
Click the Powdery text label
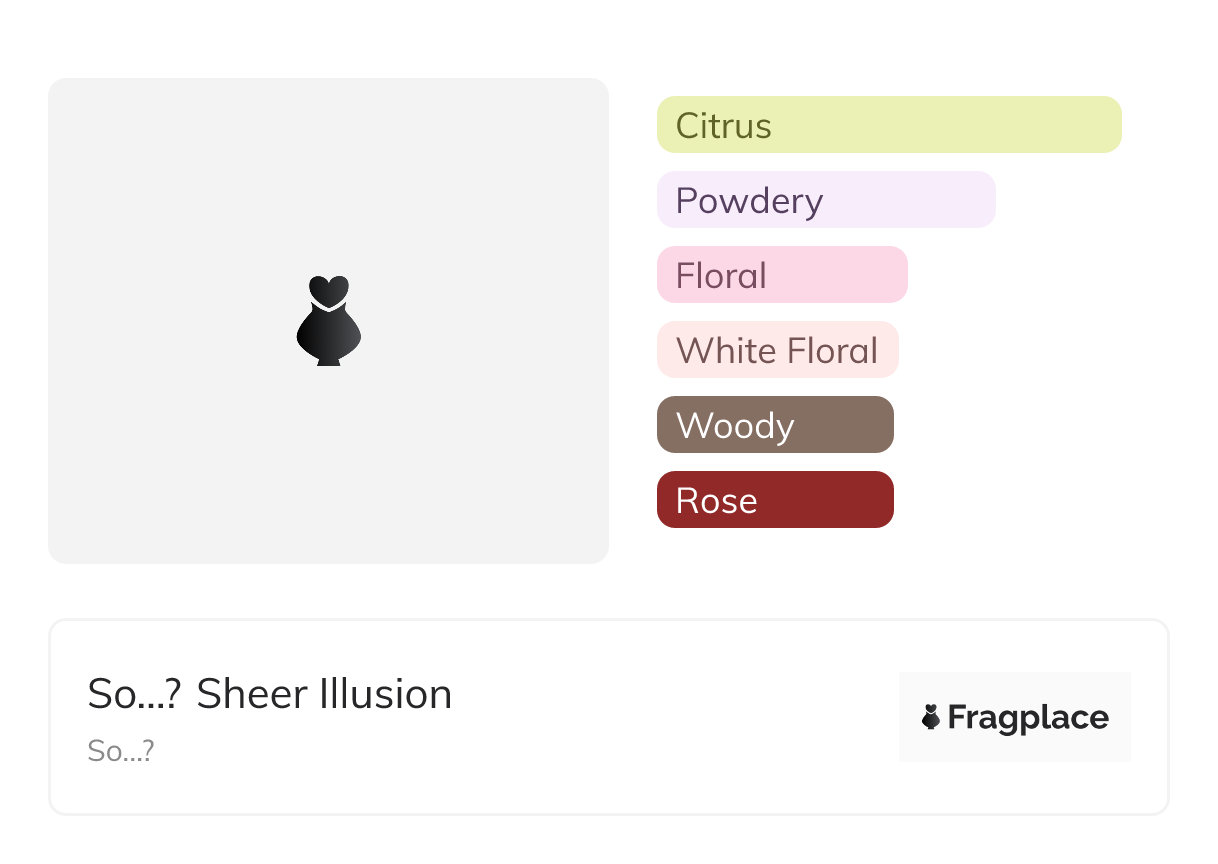[749, 201]
